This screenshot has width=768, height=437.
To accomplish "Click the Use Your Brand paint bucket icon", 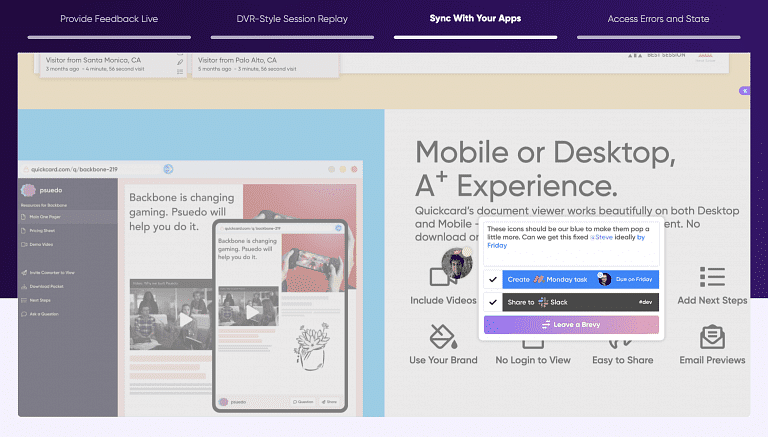I will (x=443, y=337).
